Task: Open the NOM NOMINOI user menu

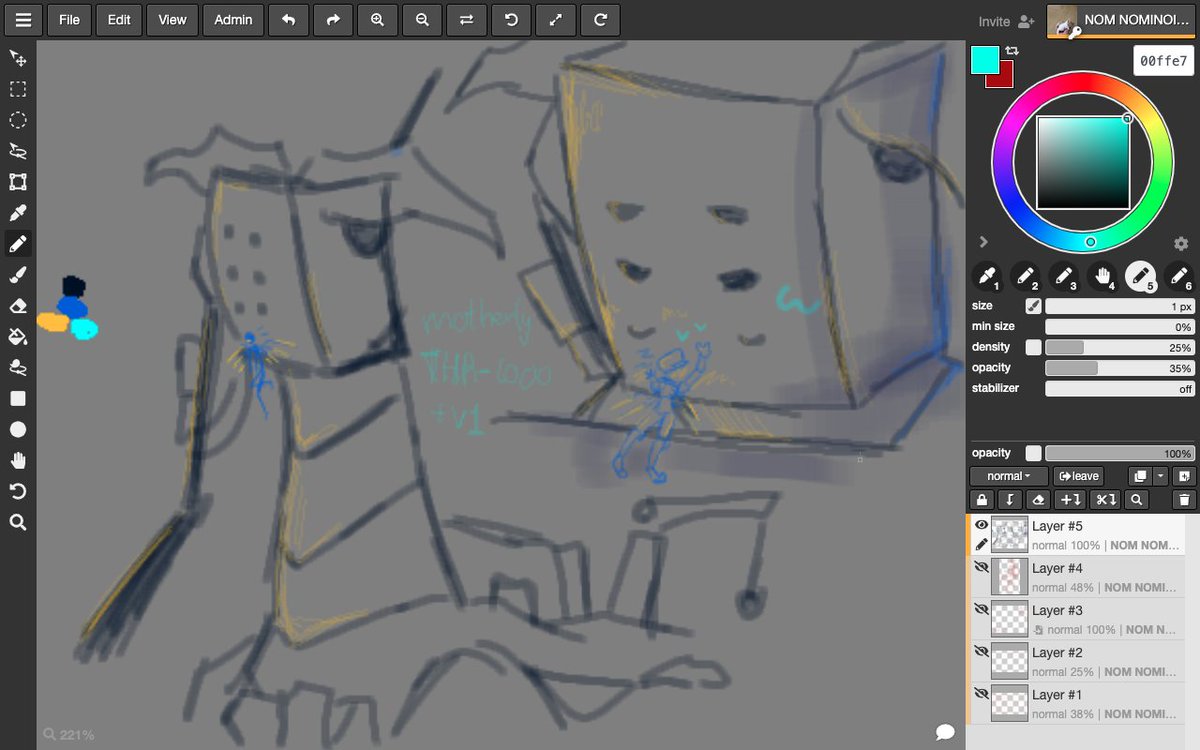Action: [1121, 20]
